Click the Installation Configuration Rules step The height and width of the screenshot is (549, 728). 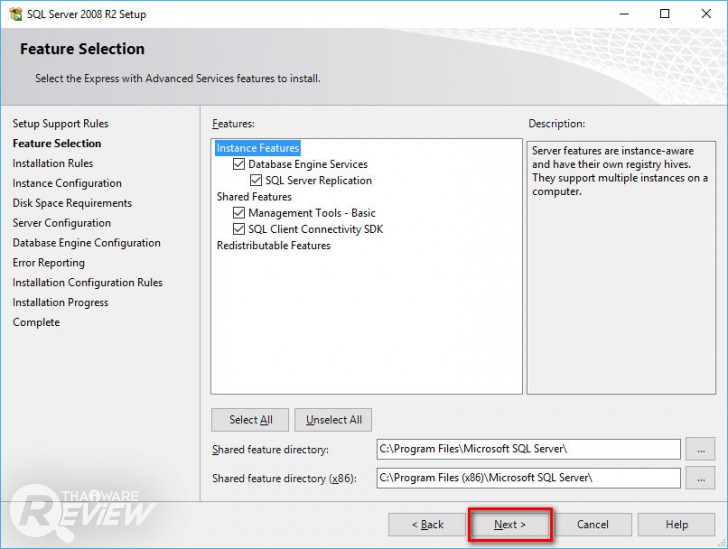tap(87, 283)
